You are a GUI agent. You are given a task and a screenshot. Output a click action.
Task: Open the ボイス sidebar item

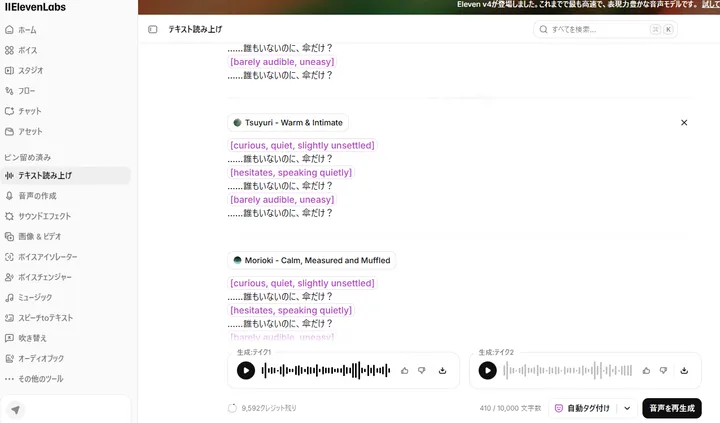pyautogui.click(x=65, y=50)
